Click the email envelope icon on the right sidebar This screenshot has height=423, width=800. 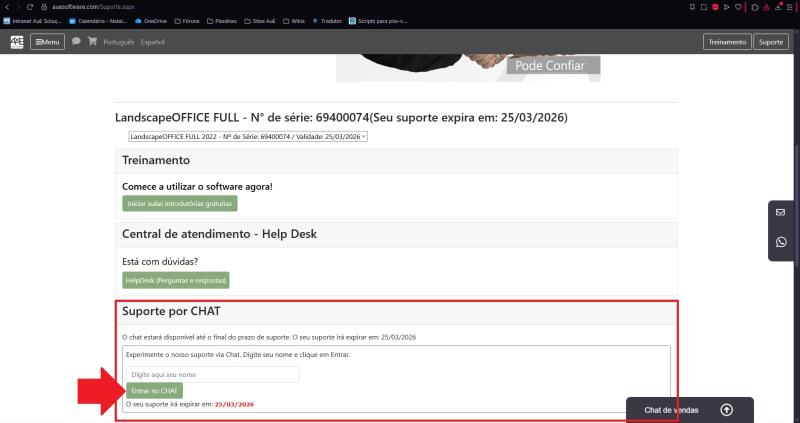(781, 212)
